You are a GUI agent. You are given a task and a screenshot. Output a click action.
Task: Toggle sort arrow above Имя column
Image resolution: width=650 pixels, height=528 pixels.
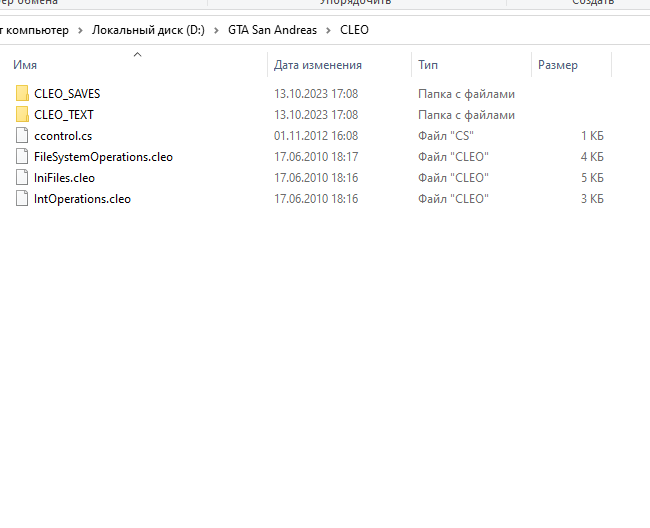(x=137, y=54)
